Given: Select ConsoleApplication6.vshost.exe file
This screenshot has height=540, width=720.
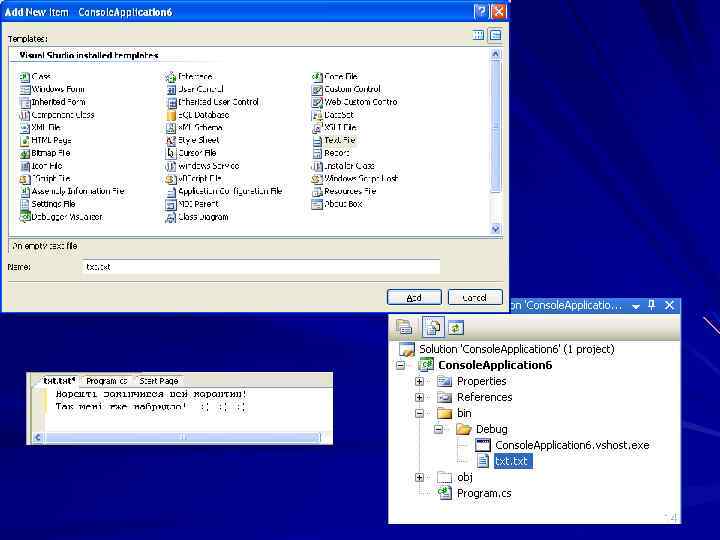Looking at the screenshot, I should coord(572,445).
